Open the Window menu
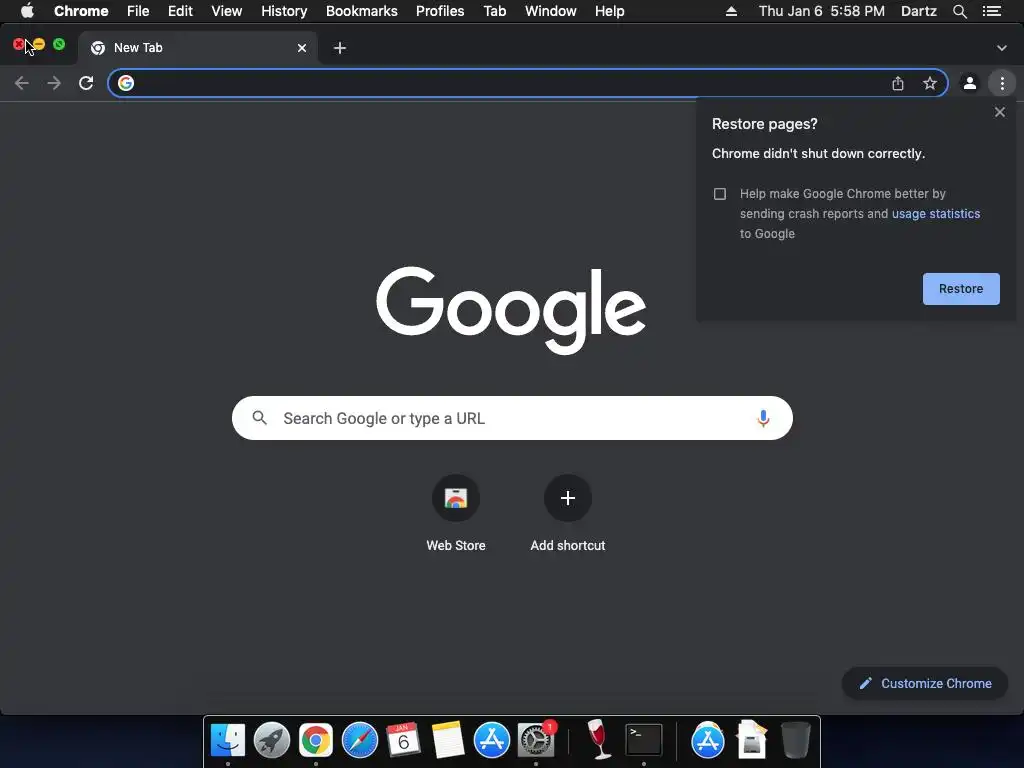Viewport: 1024px width, 768px height. click(551, 11)
